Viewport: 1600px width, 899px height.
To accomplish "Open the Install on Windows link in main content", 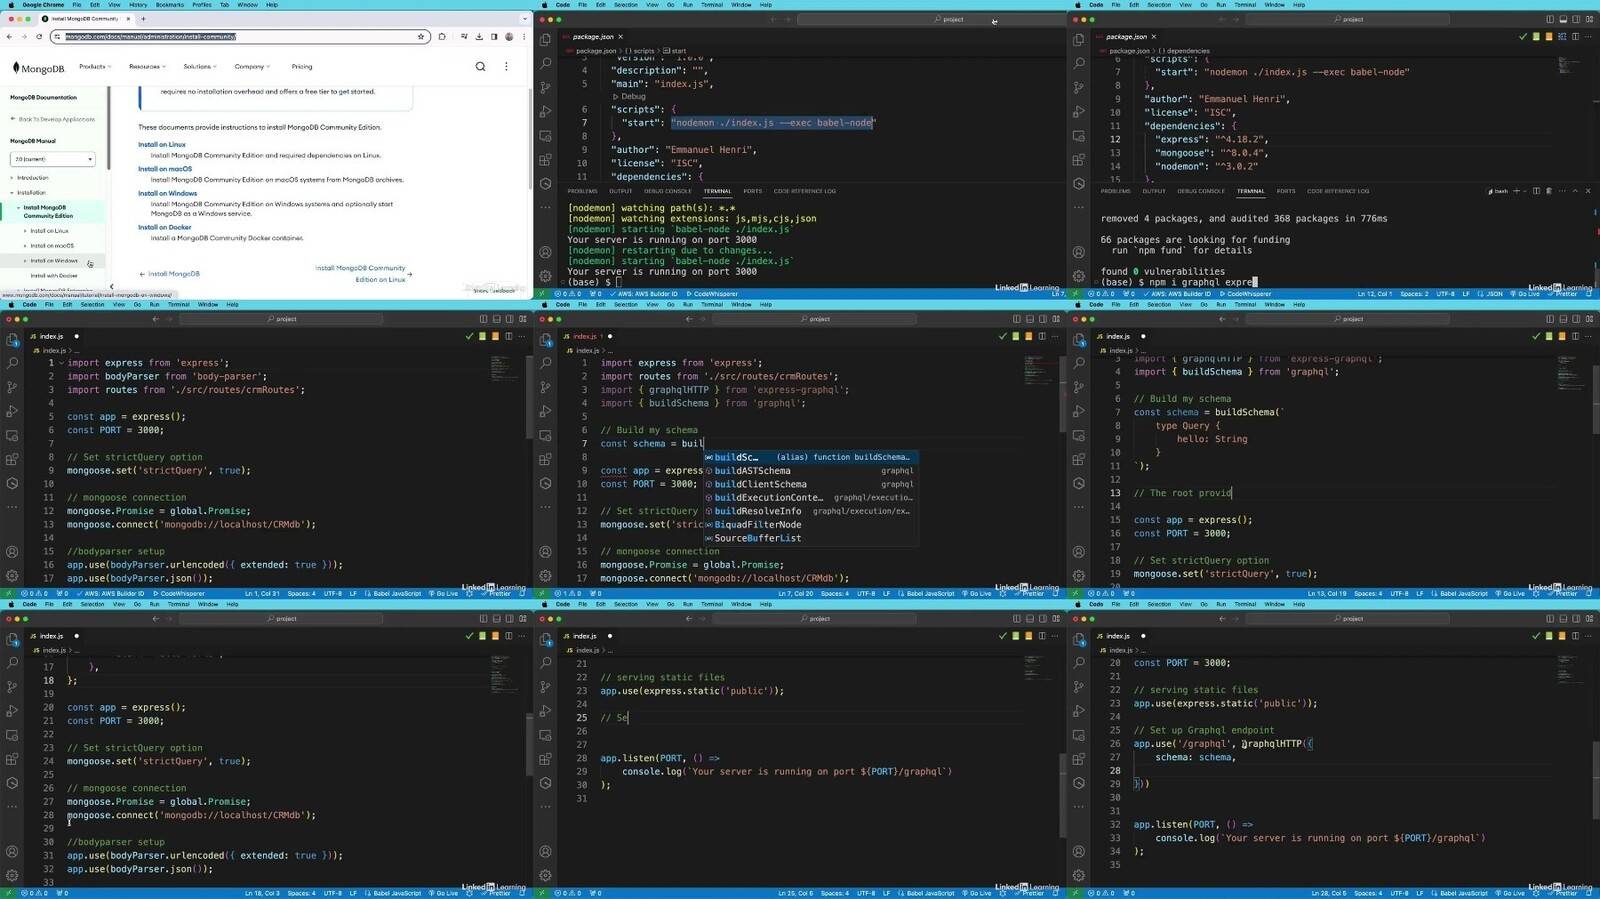I will (168, 194).
